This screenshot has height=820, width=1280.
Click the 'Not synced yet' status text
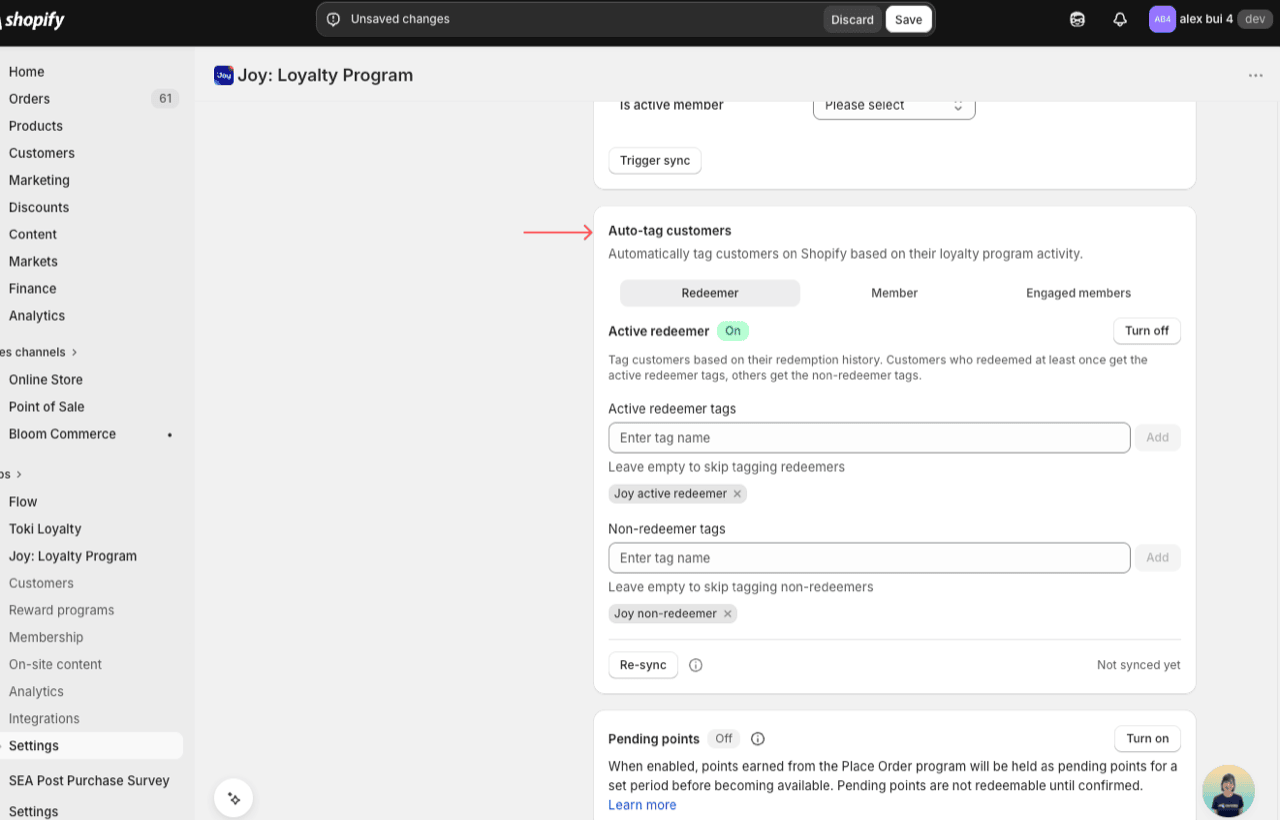point(1139,665)
